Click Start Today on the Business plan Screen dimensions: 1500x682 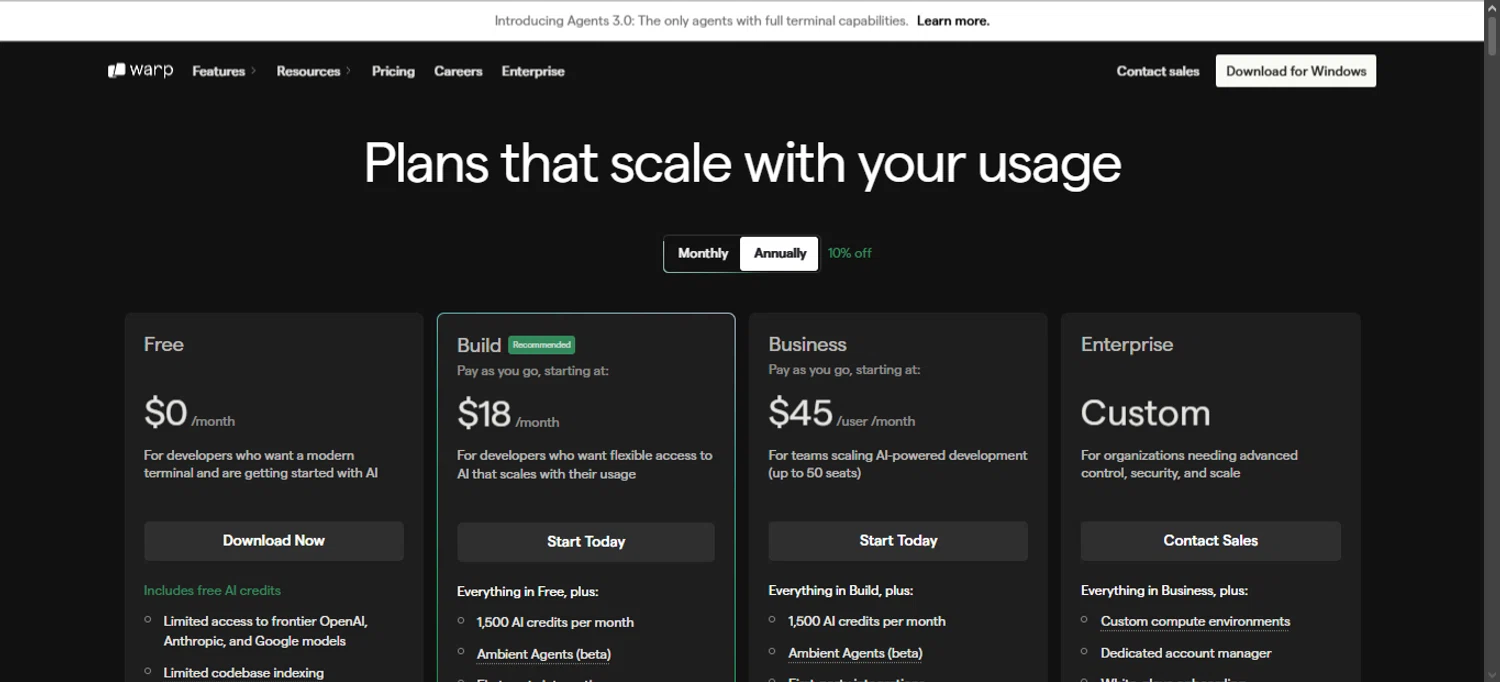pyautogui.click(x=898, y=540)
